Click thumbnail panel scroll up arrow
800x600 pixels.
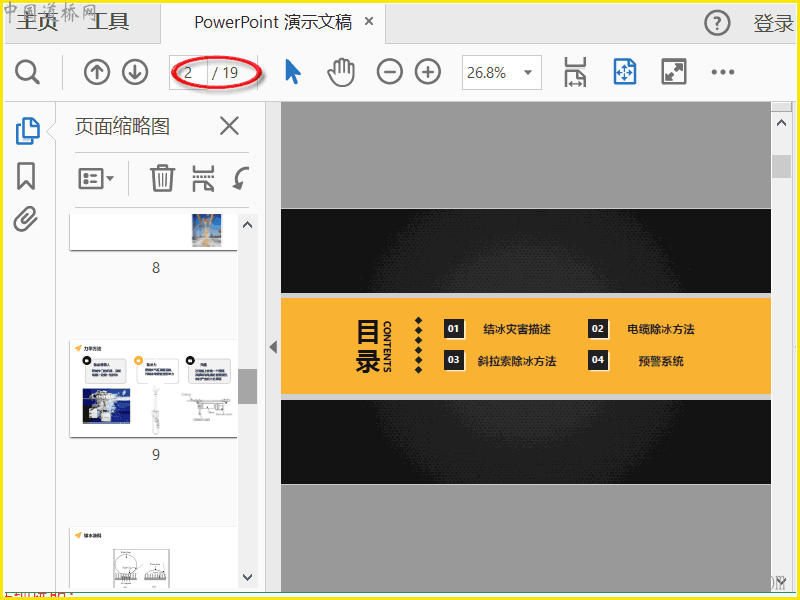(247, 225)
